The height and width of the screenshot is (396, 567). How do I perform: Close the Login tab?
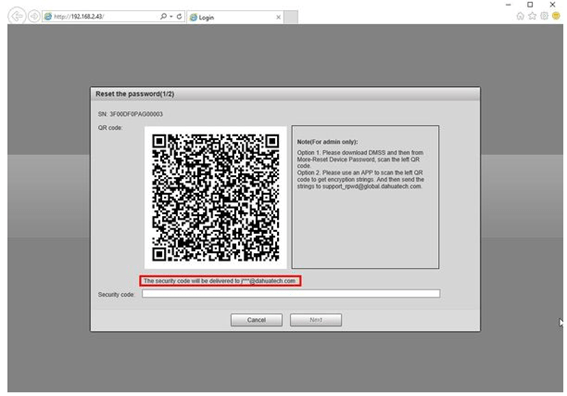[x=278, y=17]
